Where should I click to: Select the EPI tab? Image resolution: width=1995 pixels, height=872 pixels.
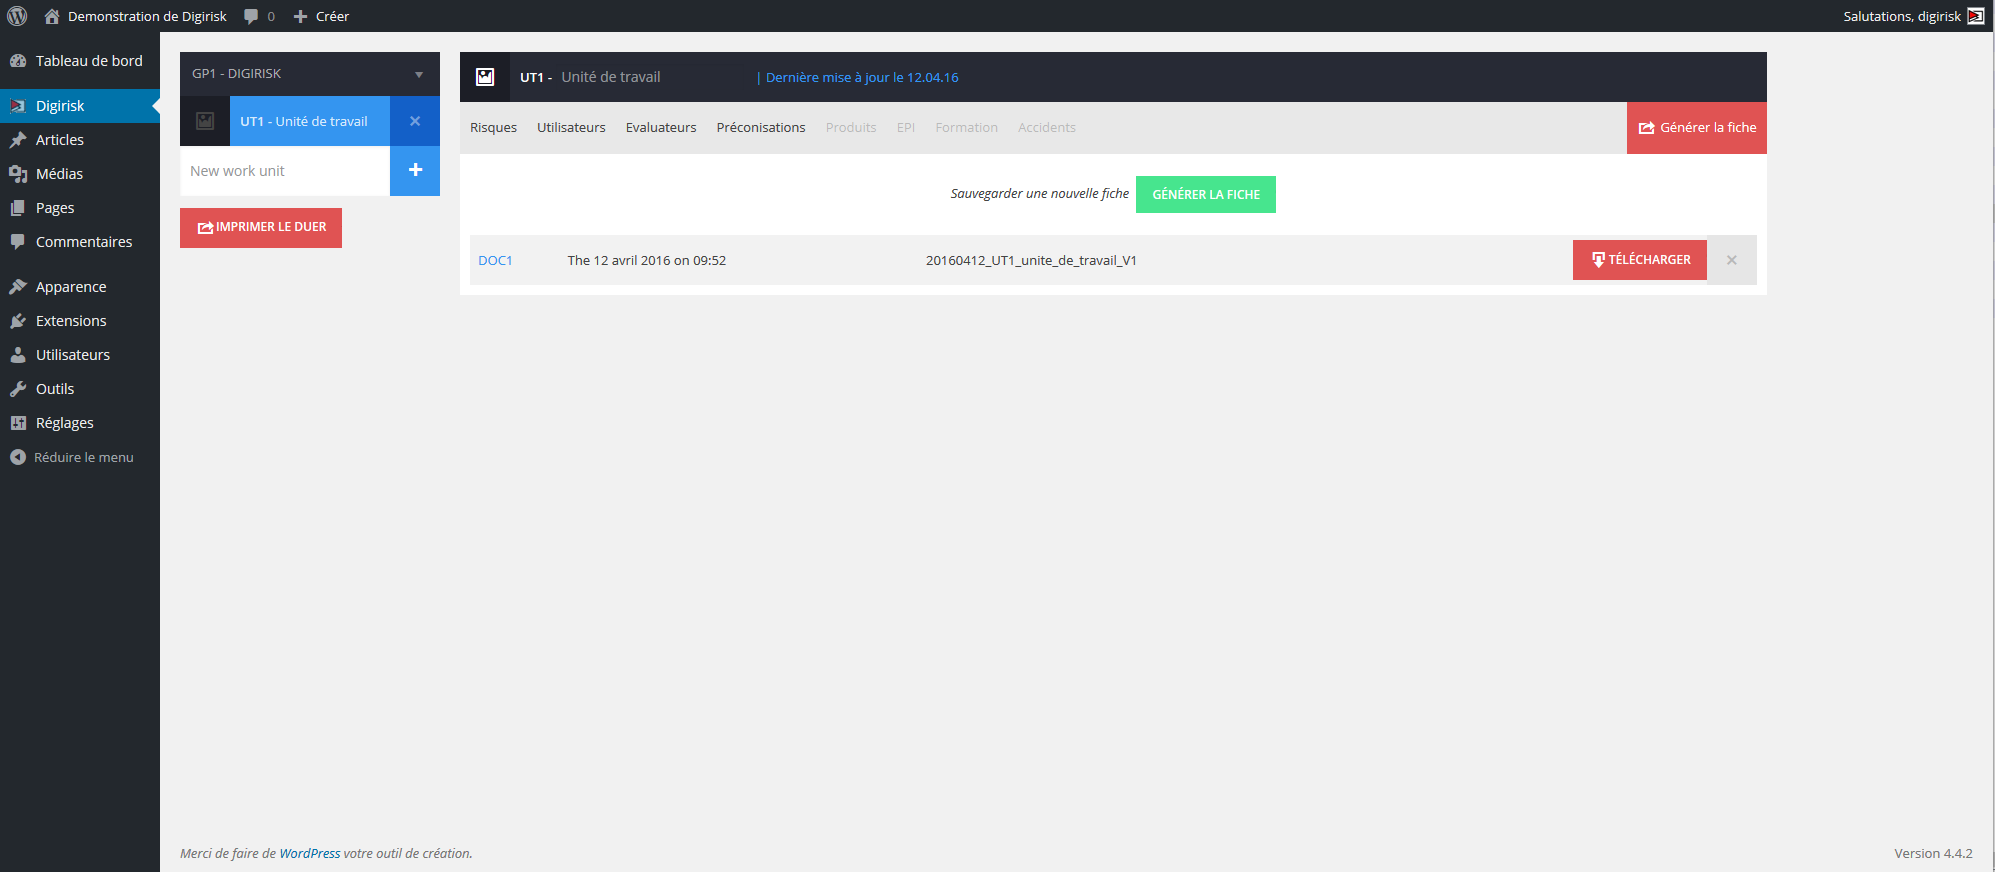[906, 128]
